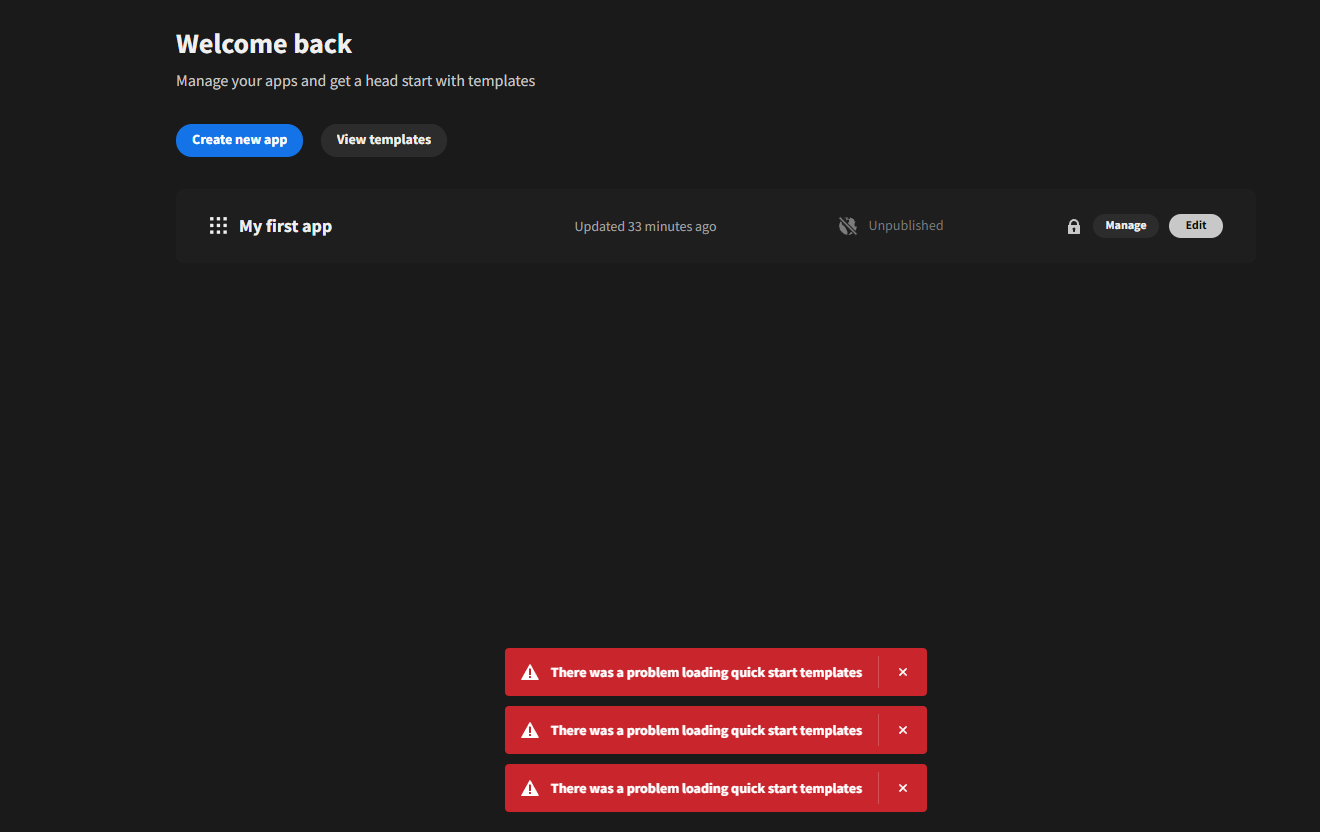The height and width of the screenshot is (832, 1320).
Task: Click warning triangle on the topmost error toast
Action: coord(530,672)
